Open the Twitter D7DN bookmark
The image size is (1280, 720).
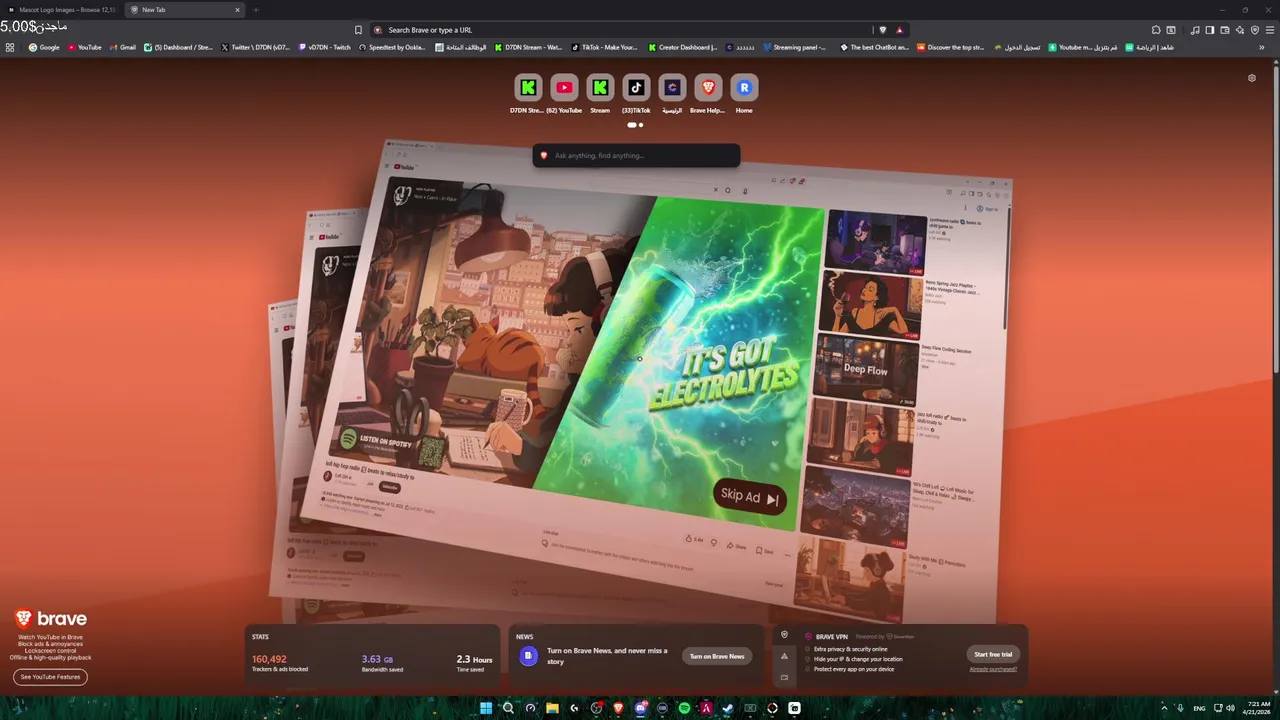pyautogui.click(x=255, y=47)
